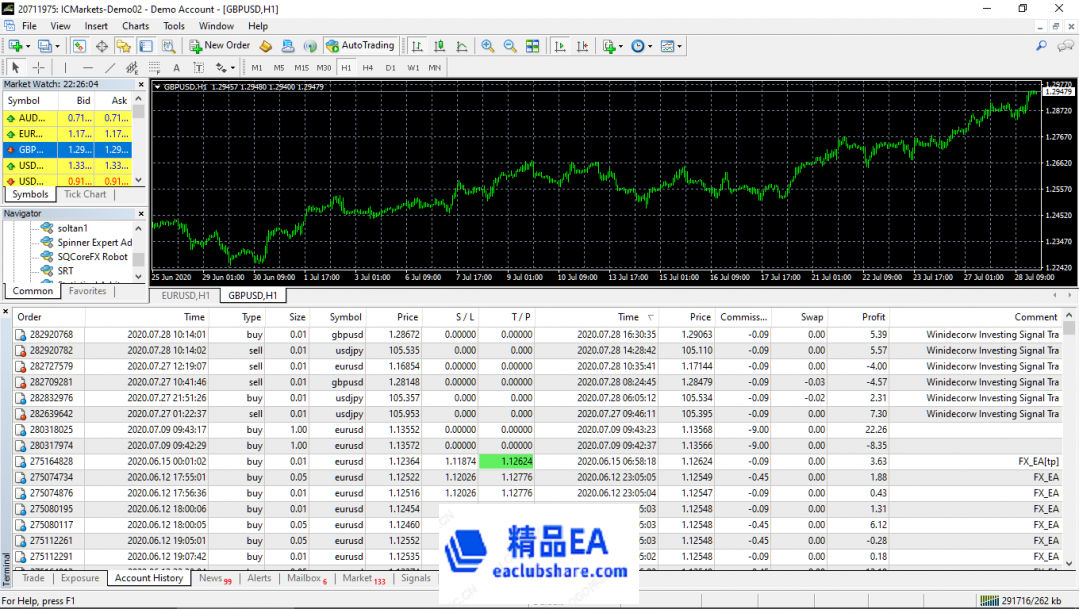Draw a vertical line tool

click(x=65, y=67)
